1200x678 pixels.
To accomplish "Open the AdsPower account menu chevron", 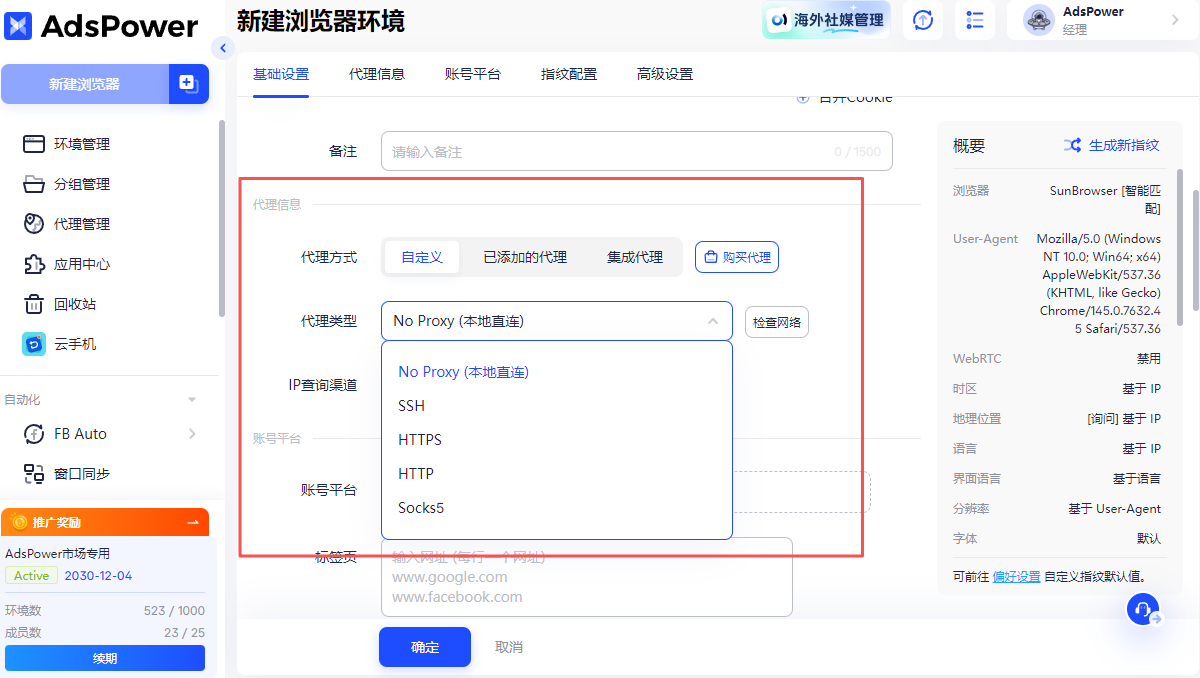I will coord(1175,20).
